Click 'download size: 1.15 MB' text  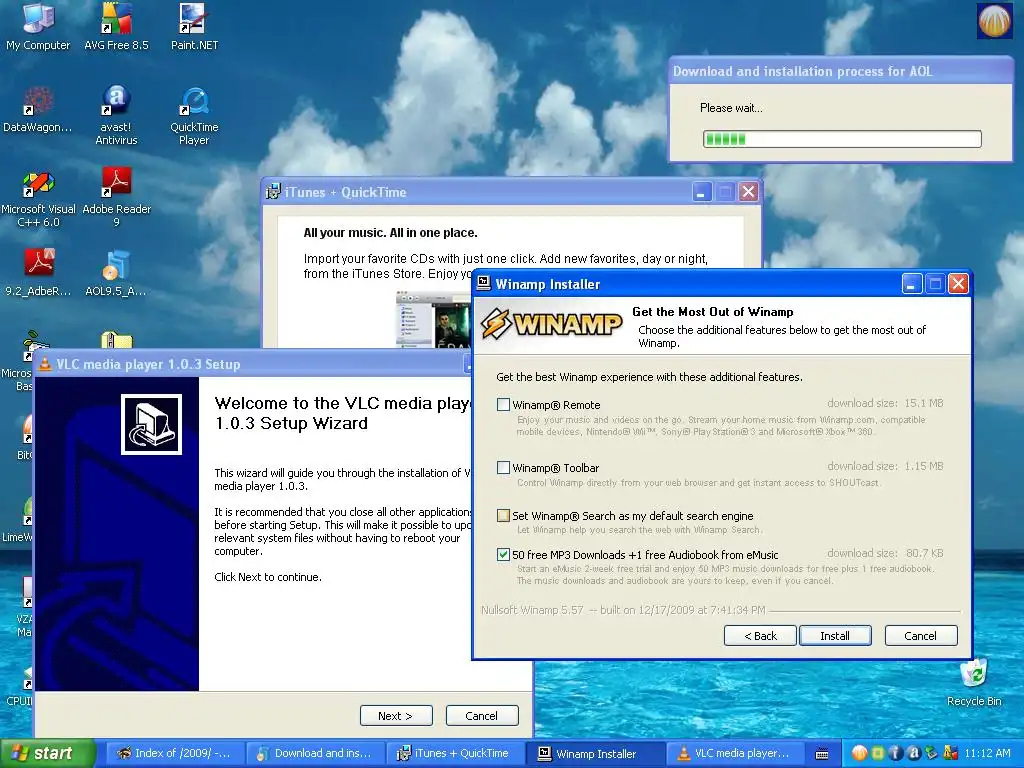[x=885, y=466]
